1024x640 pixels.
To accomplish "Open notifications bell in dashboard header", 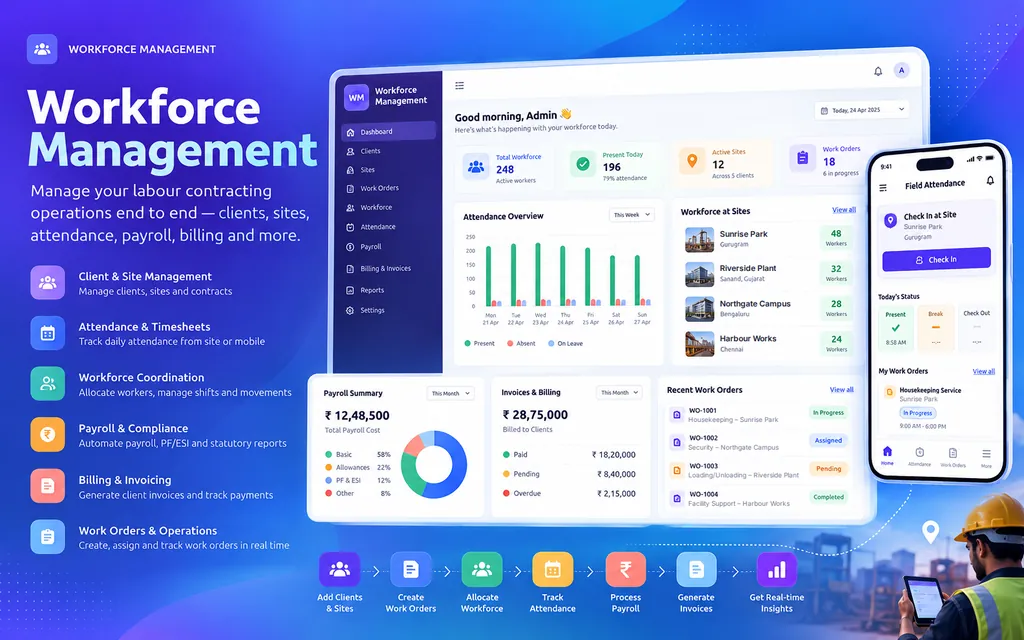I will (878, 71).
